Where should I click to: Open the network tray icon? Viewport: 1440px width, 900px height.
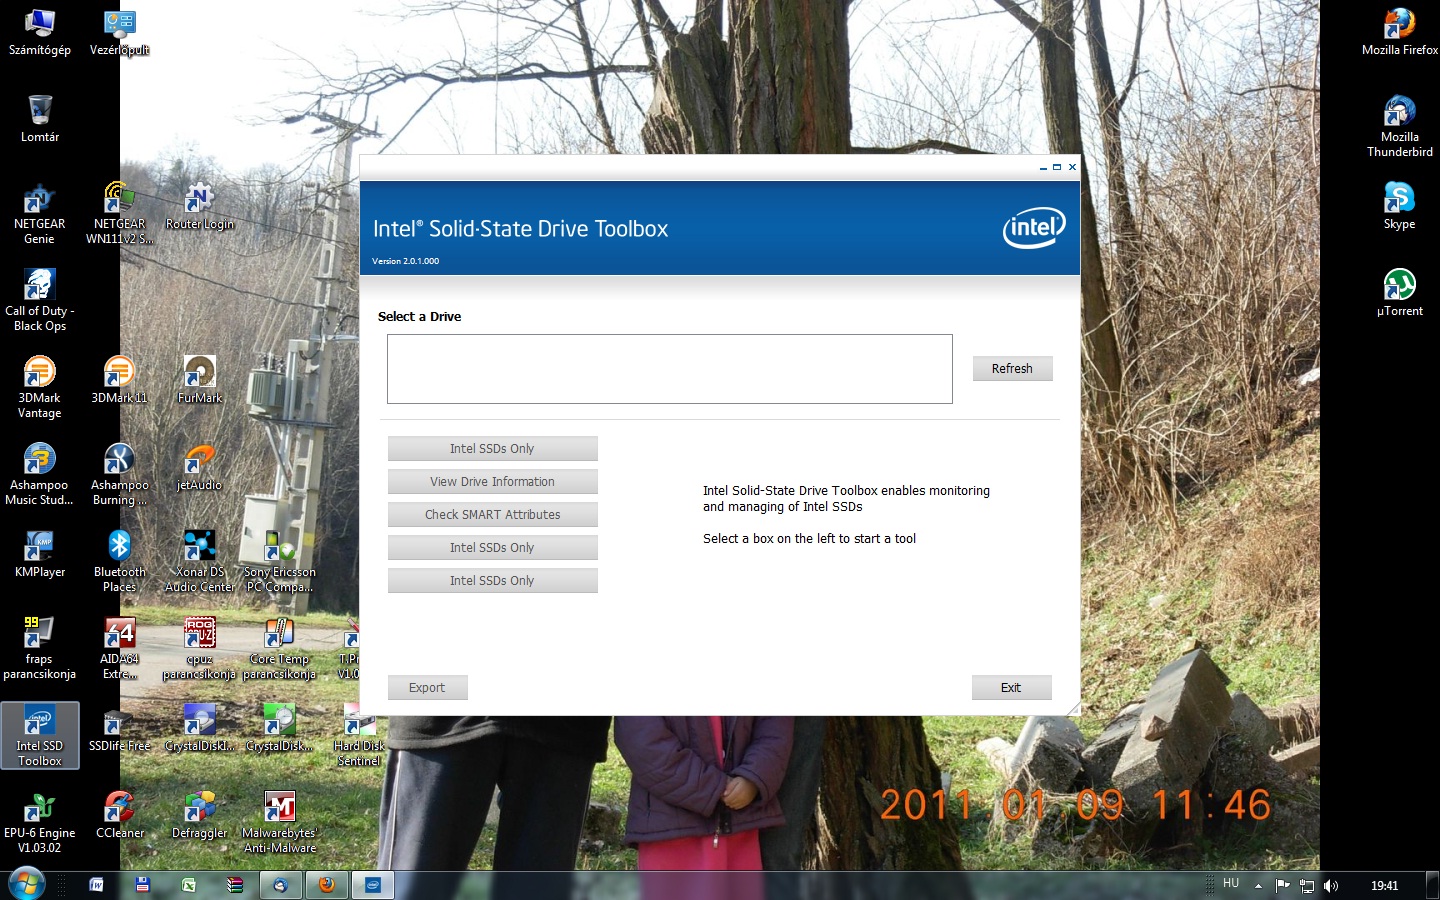1306,886
